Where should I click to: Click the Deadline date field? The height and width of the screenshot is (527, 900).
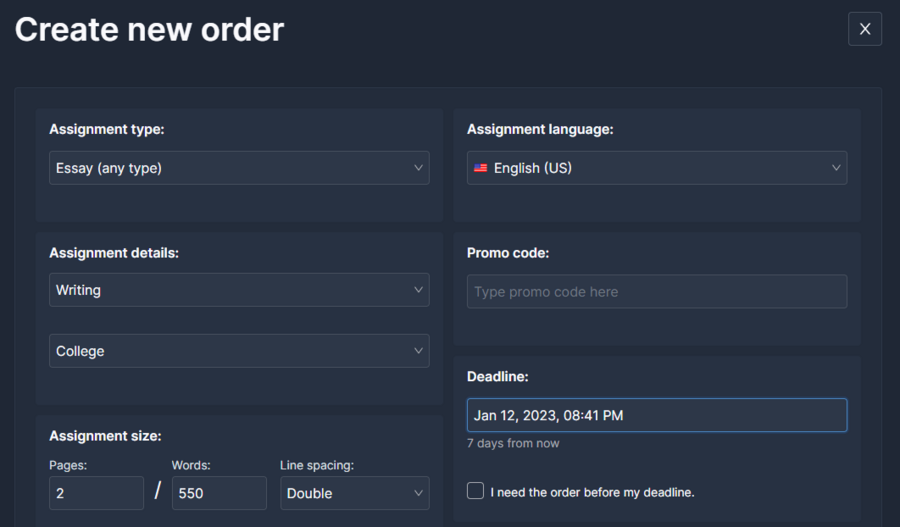pos(657,415)
